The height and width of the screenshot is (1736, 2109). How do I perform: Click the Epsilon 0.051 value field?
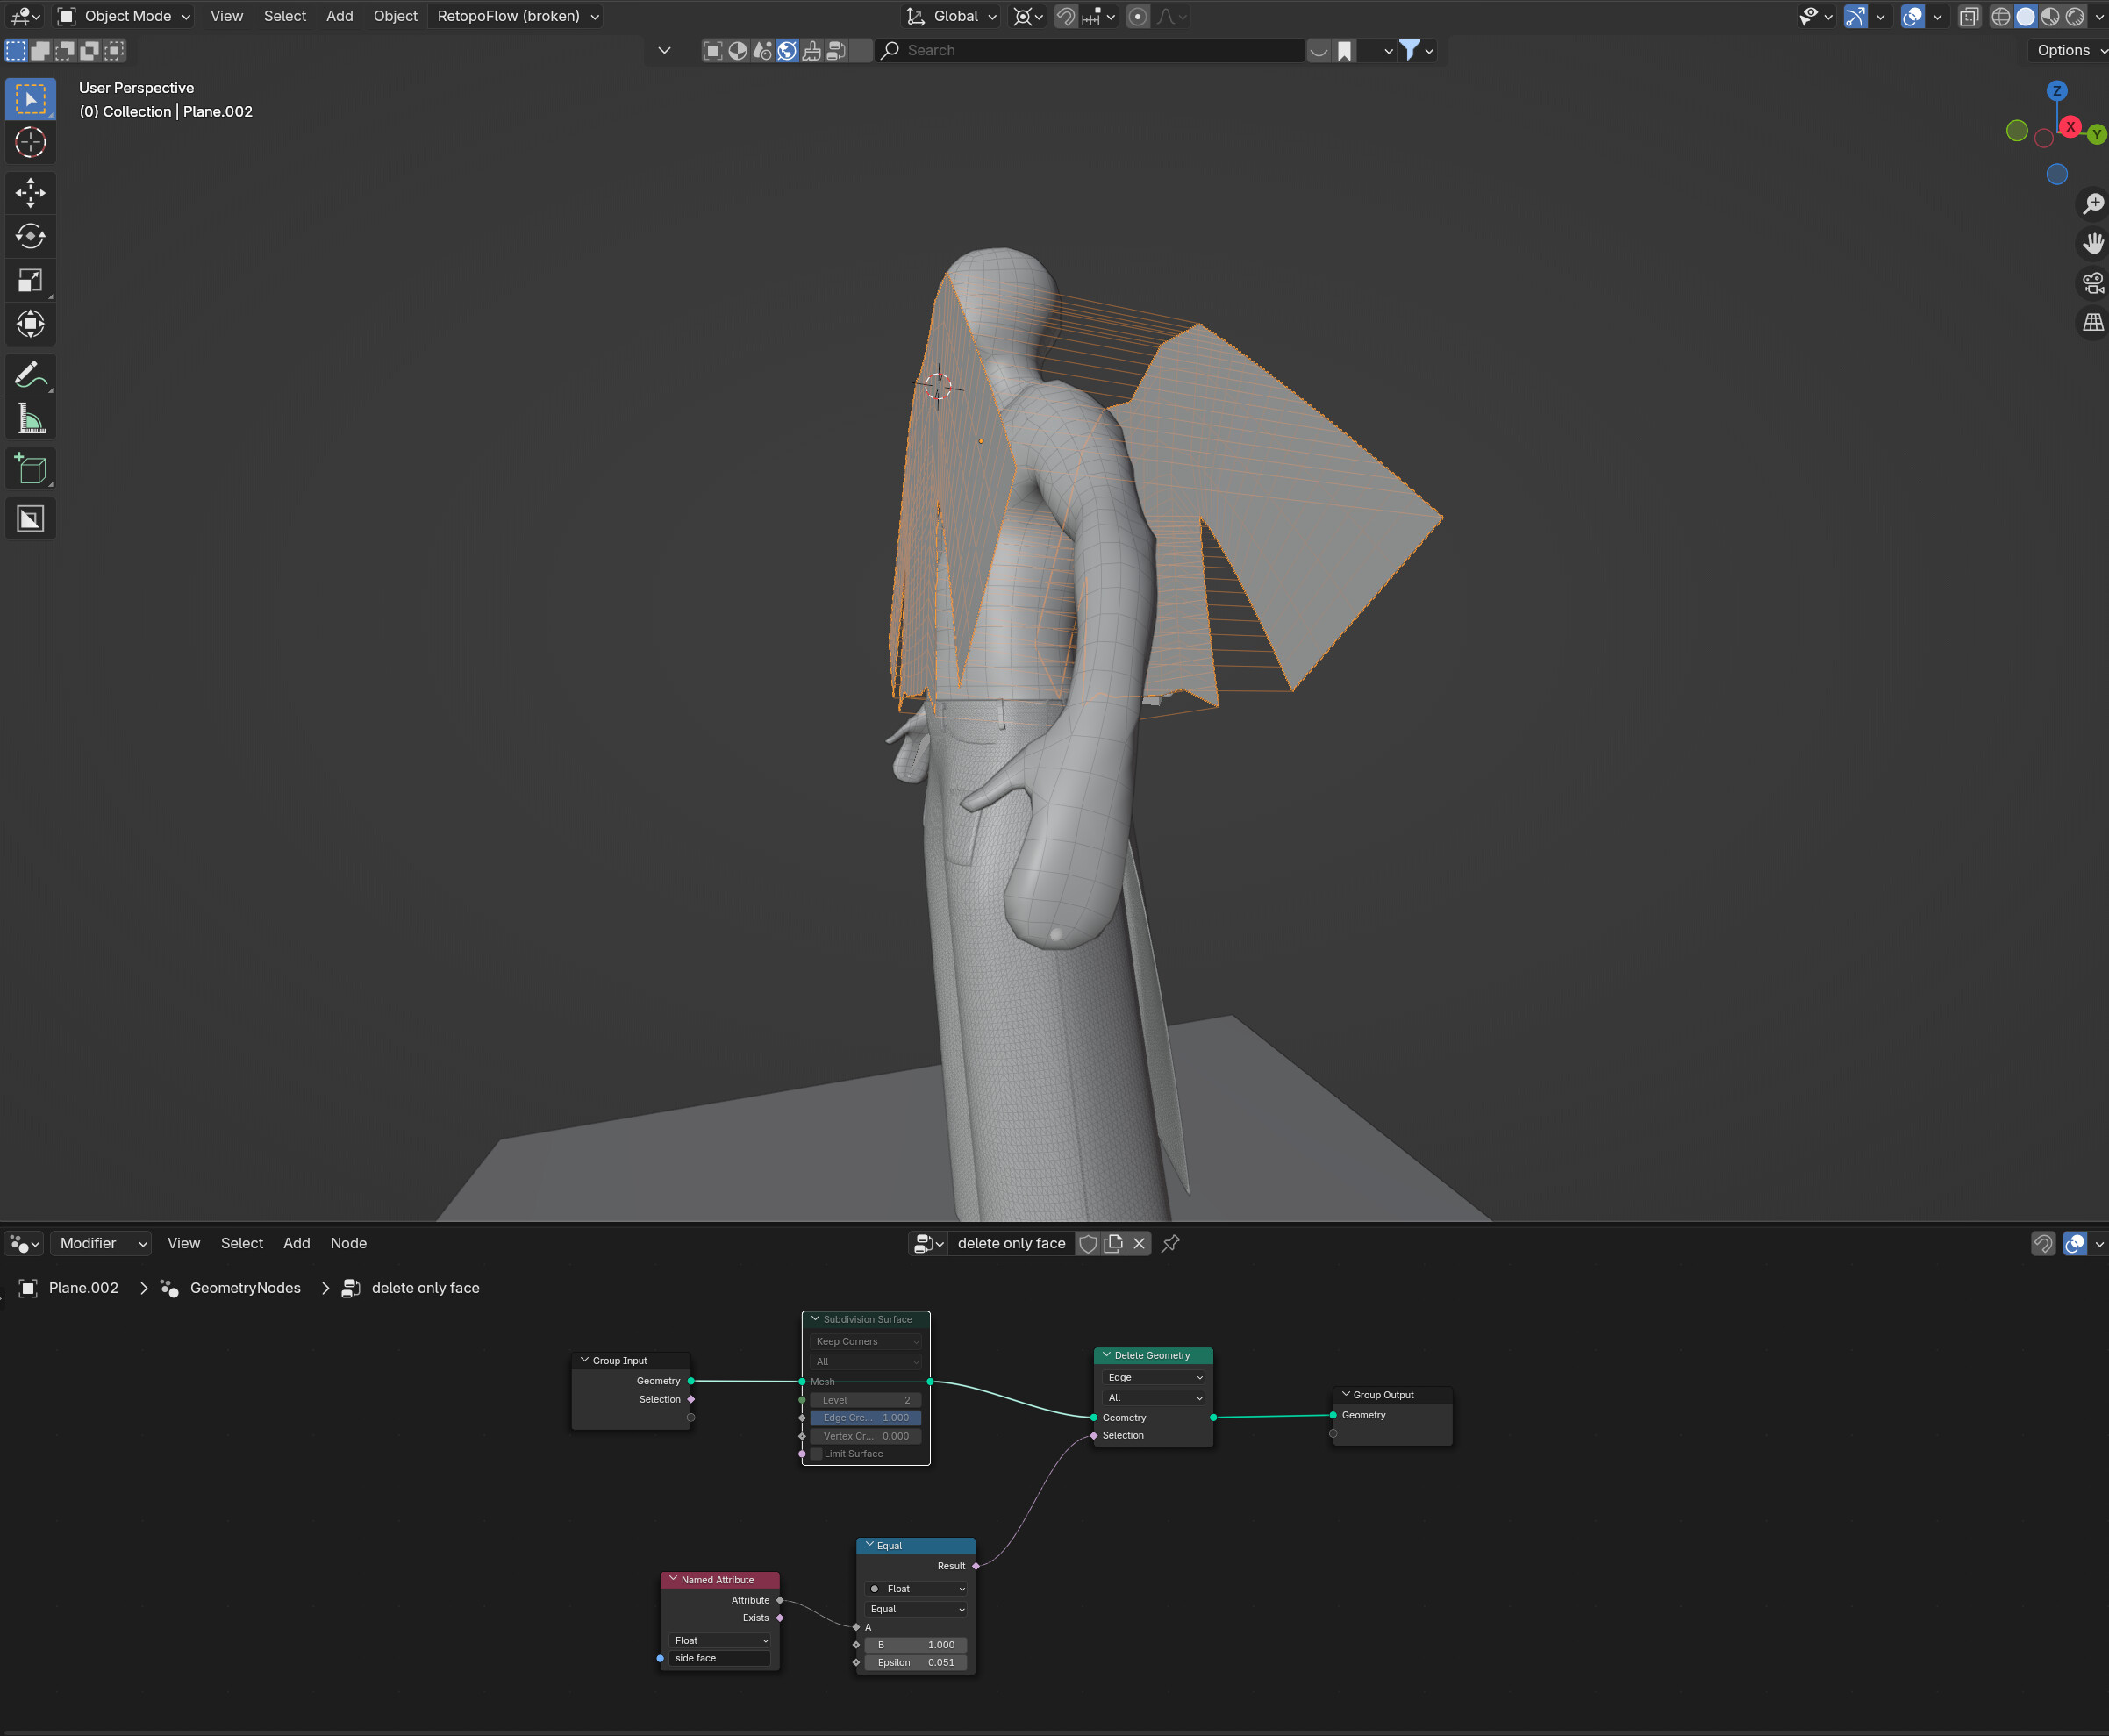[x=916, y=1663]
